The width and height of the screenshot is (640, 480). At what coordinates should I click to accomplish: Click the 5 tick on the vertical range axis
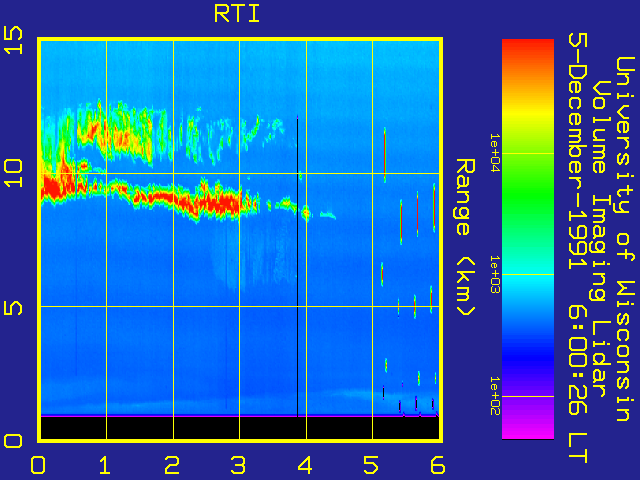(x=13, y=307)
